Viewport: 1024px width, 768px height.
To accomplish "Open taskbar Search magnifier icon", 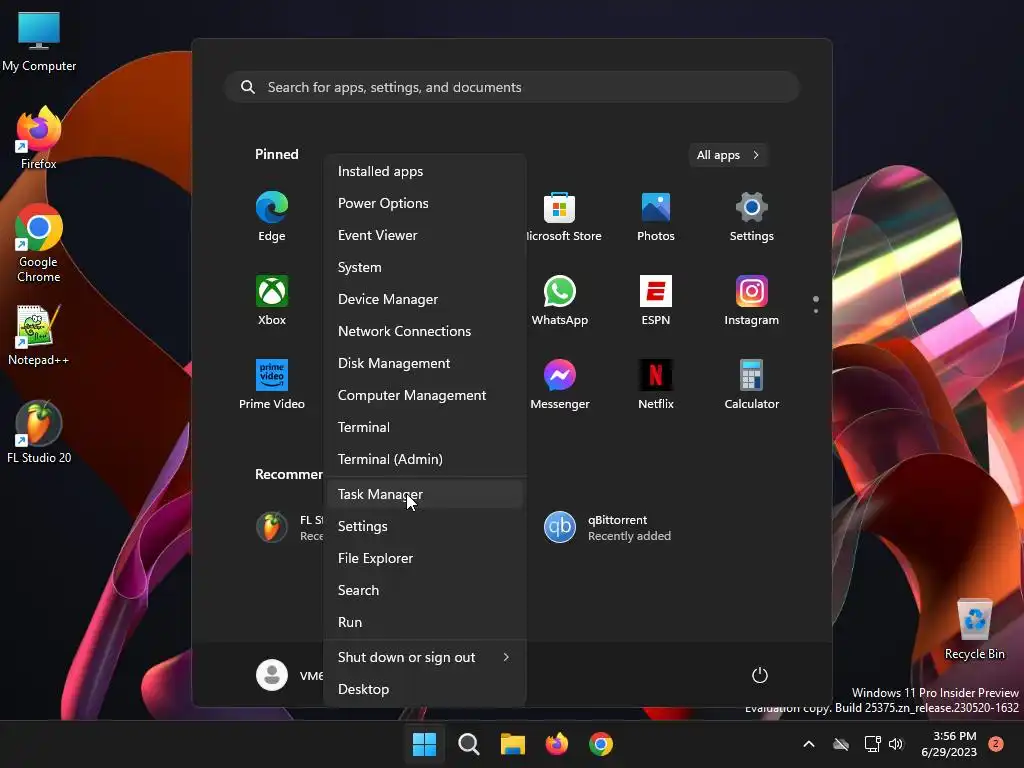I will [468, 744].
